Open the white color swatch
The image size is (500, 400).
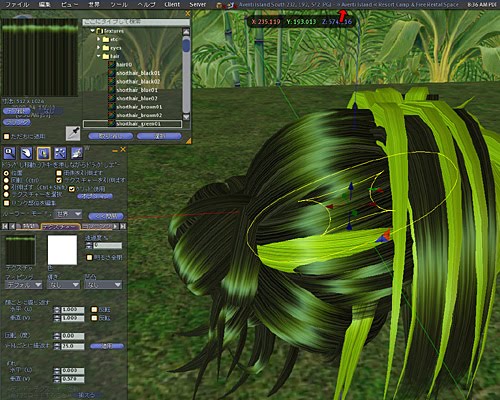(62, 250)
